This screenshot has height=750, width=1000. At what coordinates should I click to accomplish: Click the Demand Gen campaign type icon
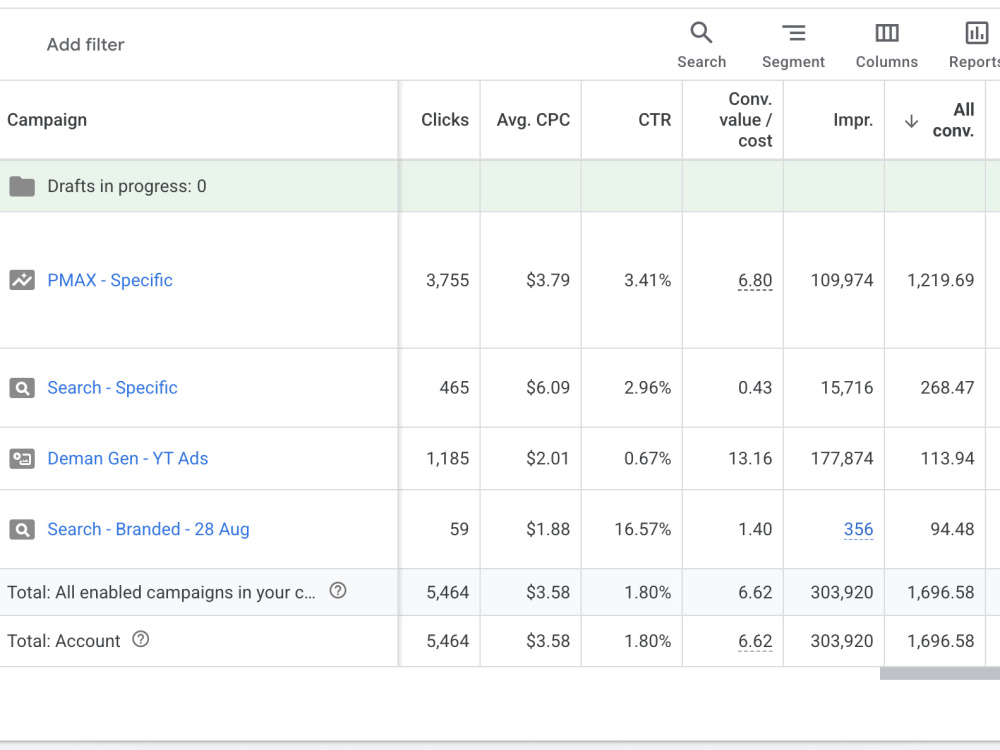tap(22, 459)
